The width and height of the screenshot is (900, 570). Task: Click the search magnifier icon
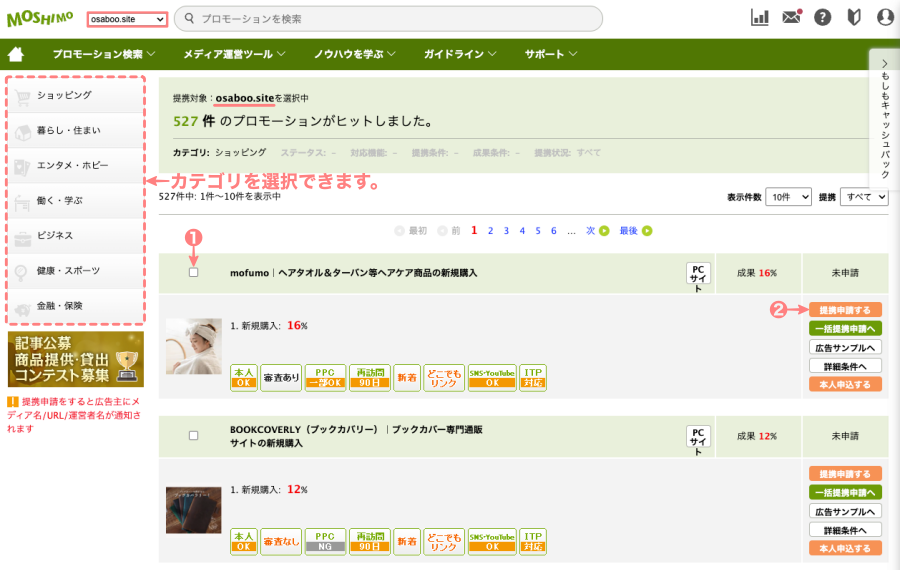(189, 18)
